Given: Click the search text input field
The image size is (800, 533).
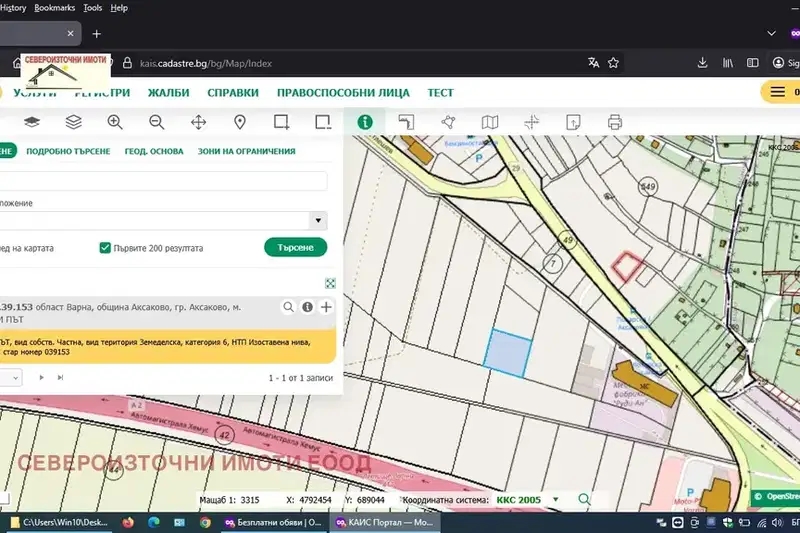Looking at the screenshot, I should [x=163, y=181].
